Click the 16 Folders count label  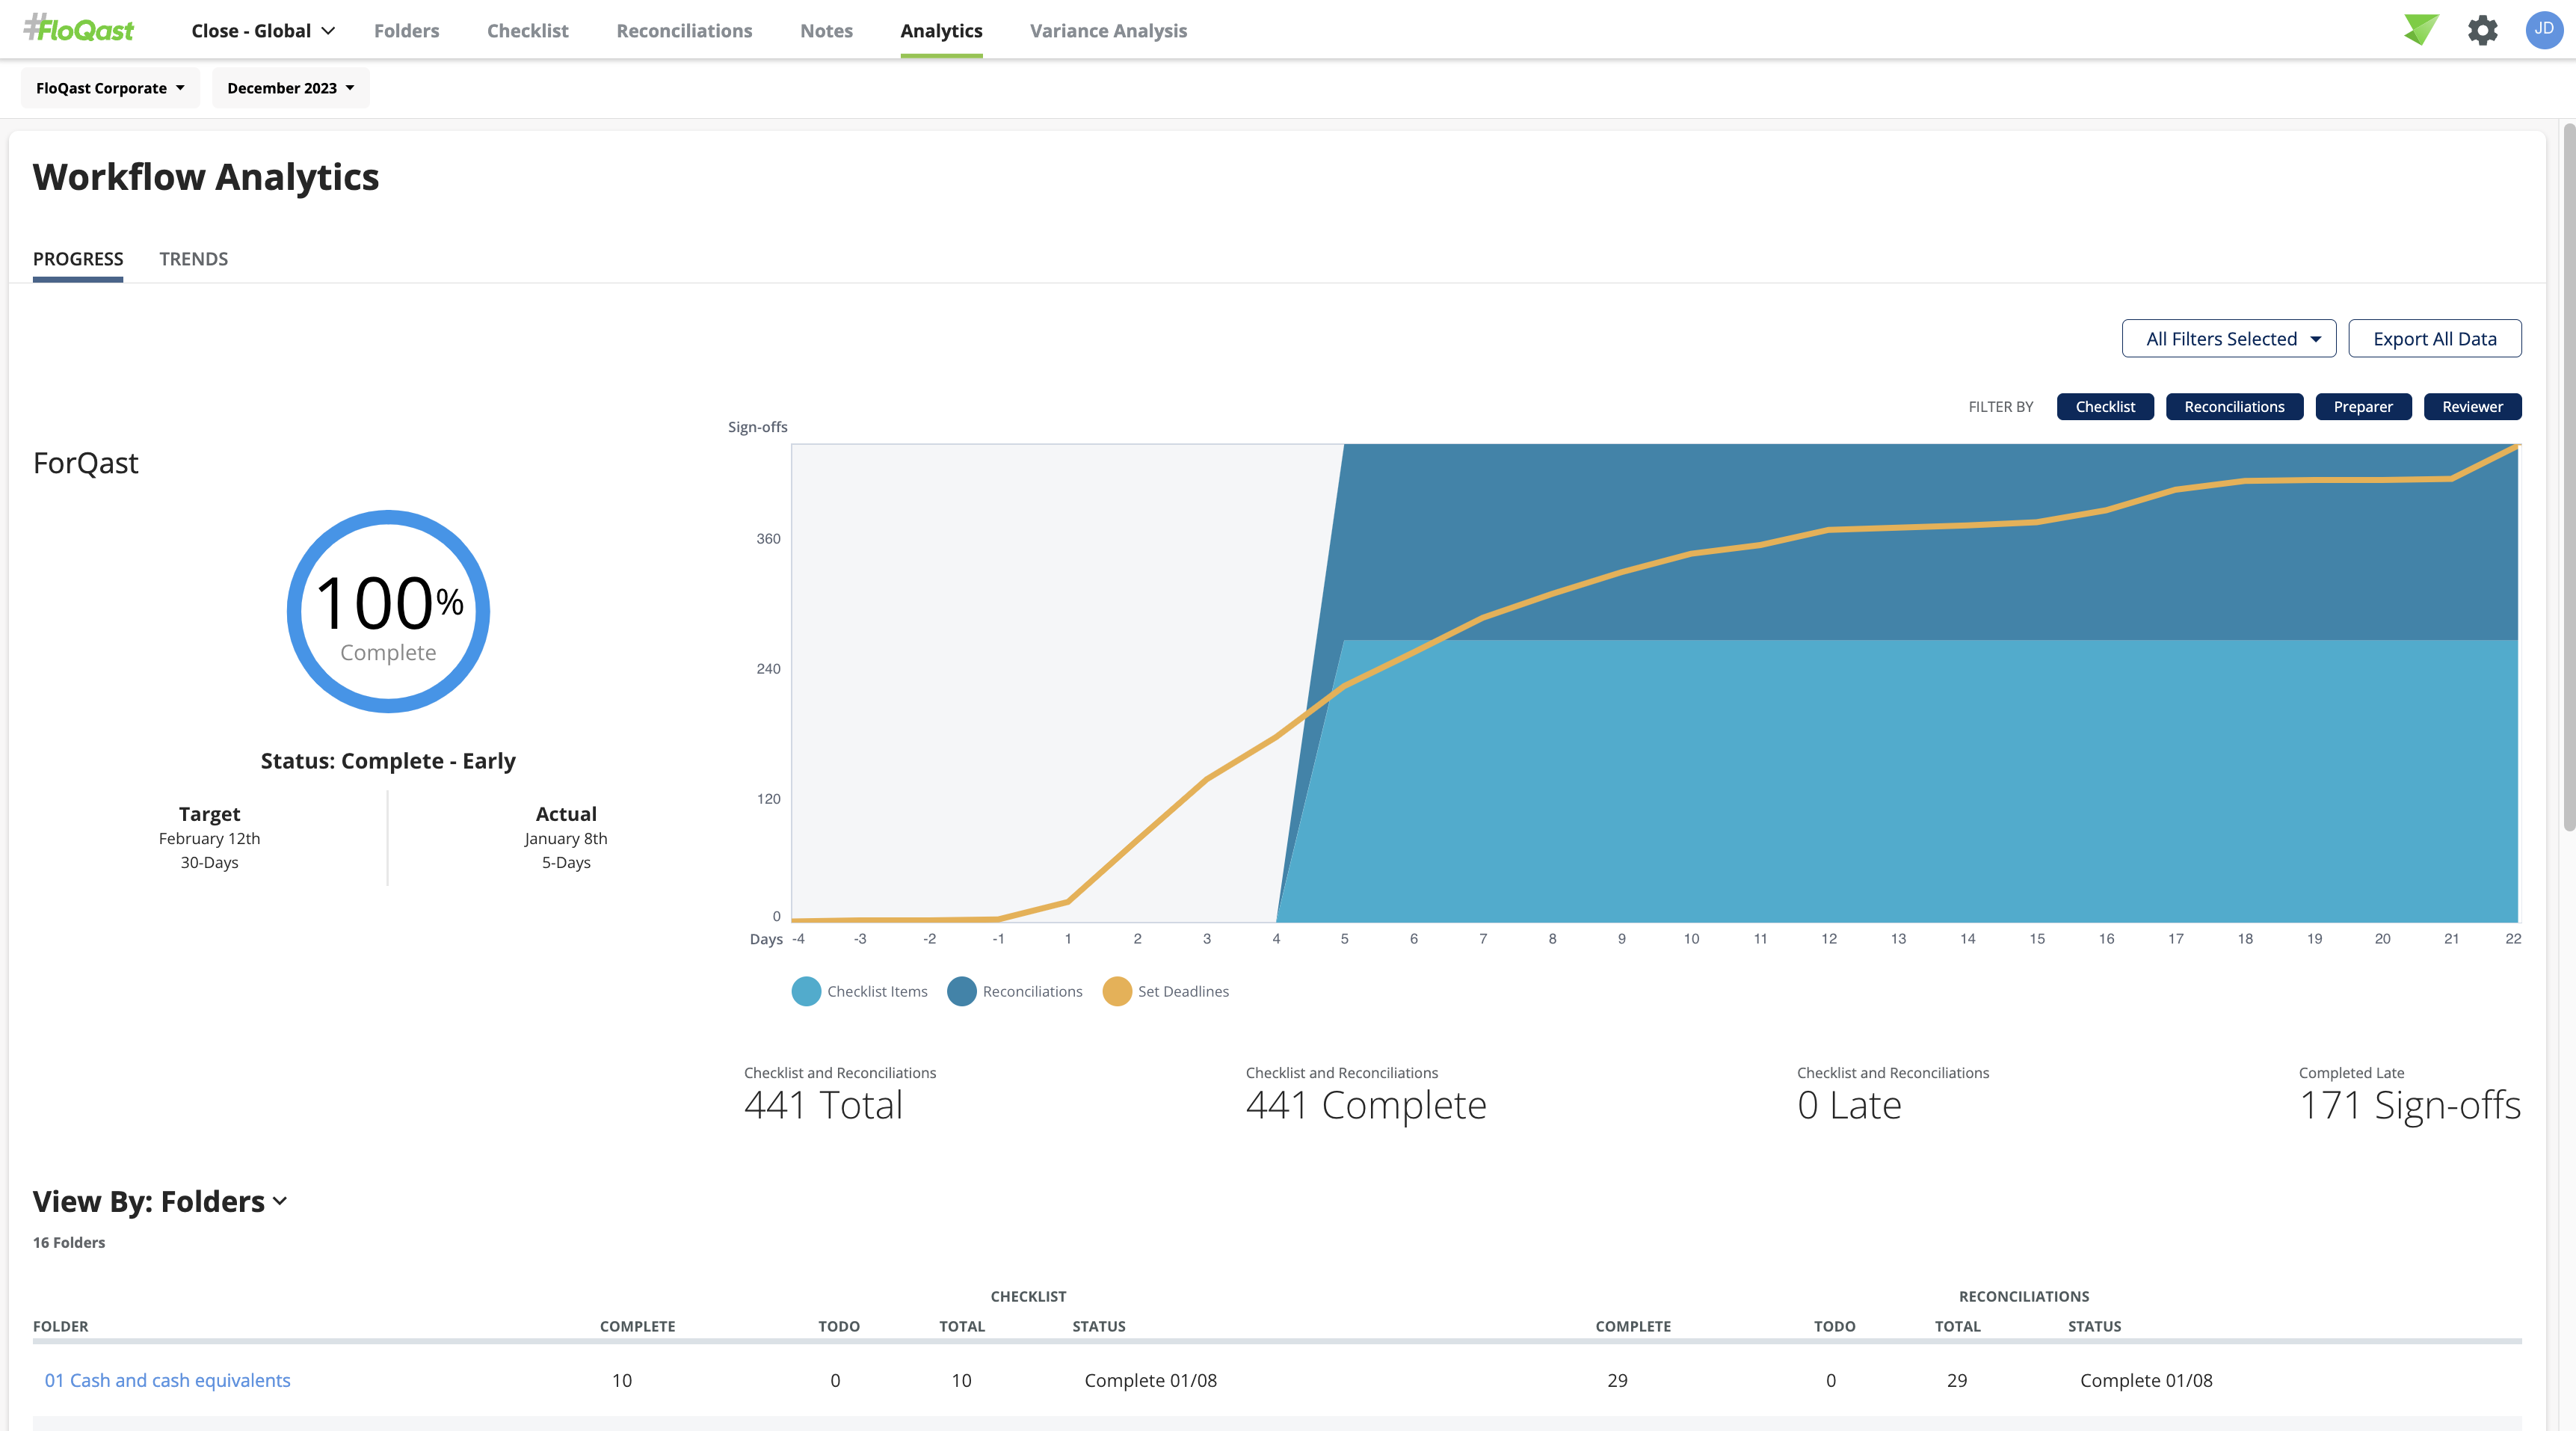click(68, 1242)
